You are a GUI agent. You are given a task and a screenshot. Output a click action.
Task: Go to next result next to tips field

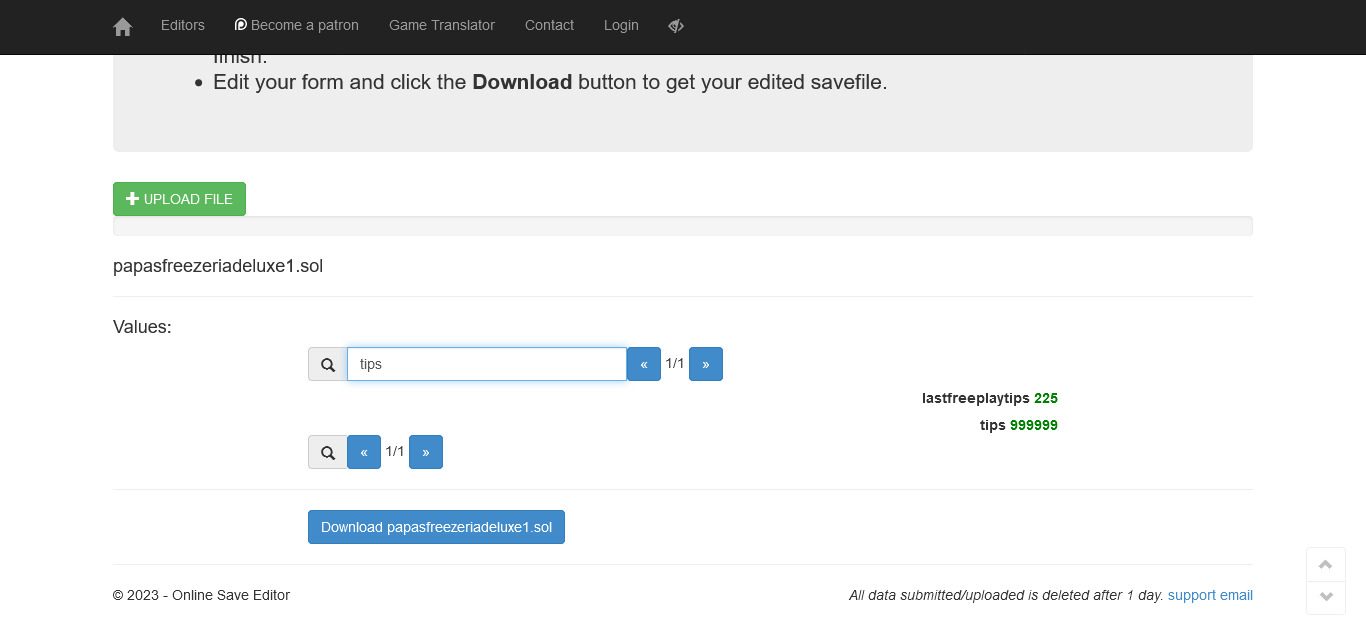coord(706,364)
